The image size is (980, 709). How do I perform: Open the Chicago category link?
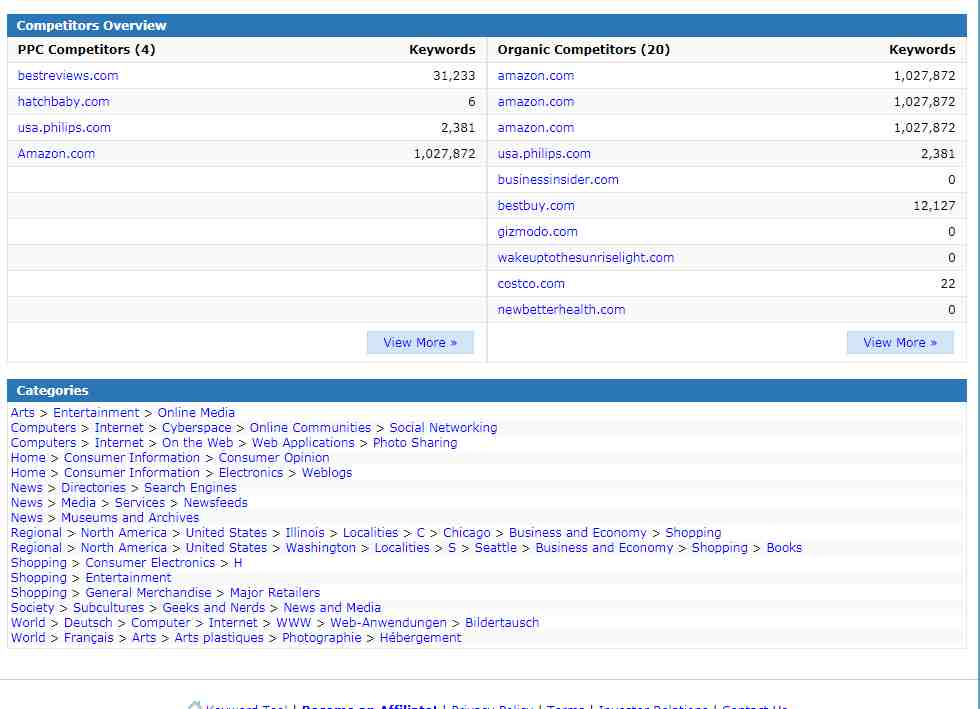[x=467, y=533]
